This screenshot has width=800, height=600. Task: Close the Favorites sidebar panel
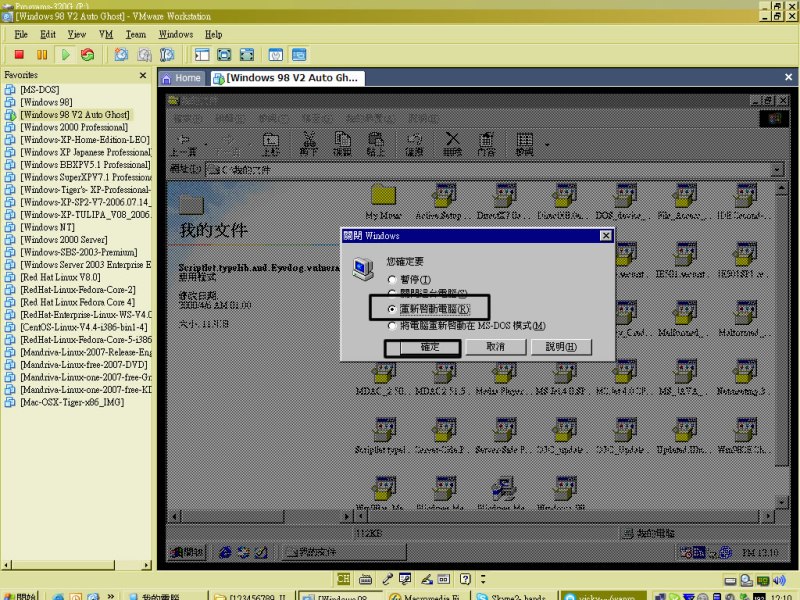pos(143,76)
